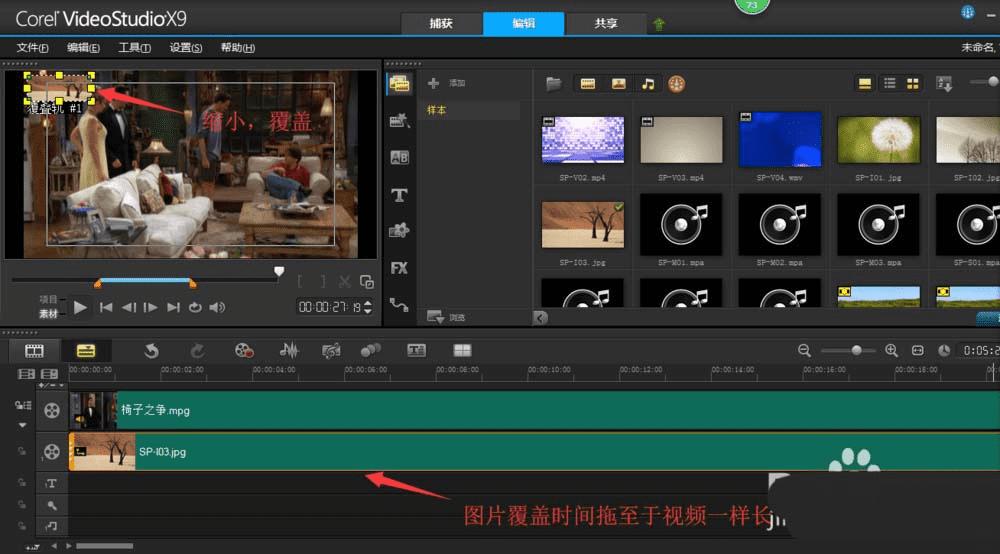Select the SP-I03.jpg overlay clip

click(x=534, y=452)
